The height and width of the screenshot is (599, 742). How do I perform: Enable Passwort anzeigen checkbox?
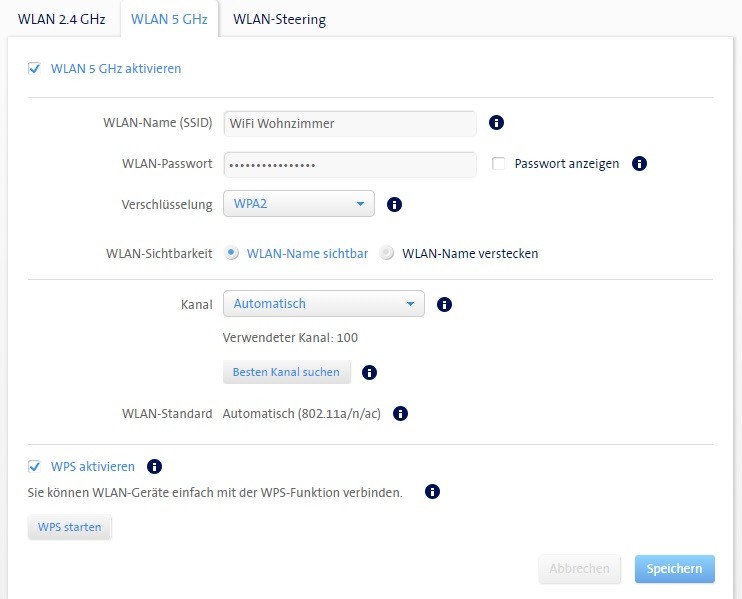498,164
